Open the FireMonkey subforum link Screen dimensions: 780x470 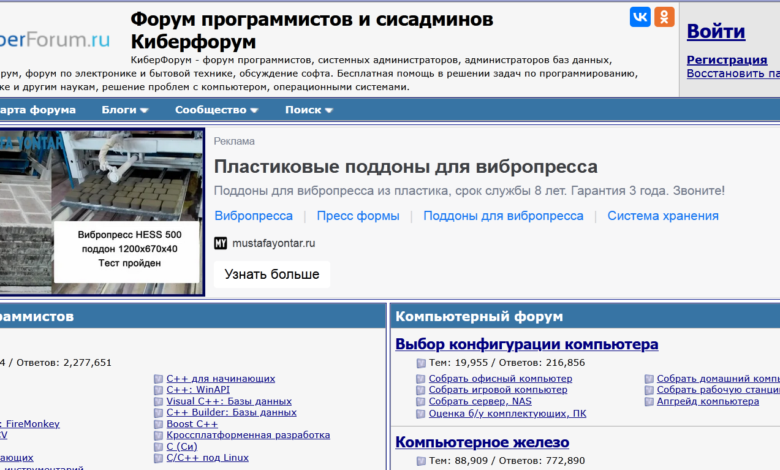click(30, 424)
